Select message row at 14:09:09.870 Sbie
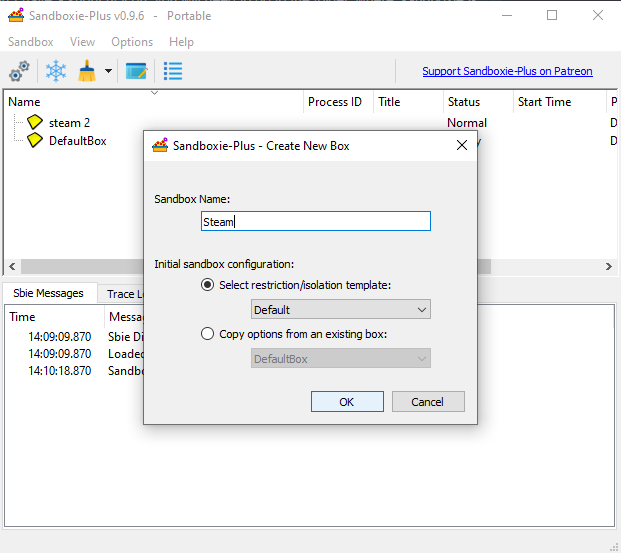Screen dimensions: 621x553 (75, 336)
